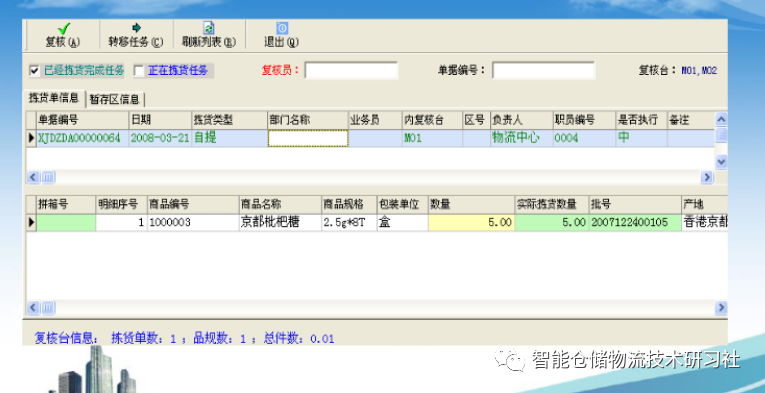765x393 pixels.
Task: Click the 日期 column header
Action: 161,120
